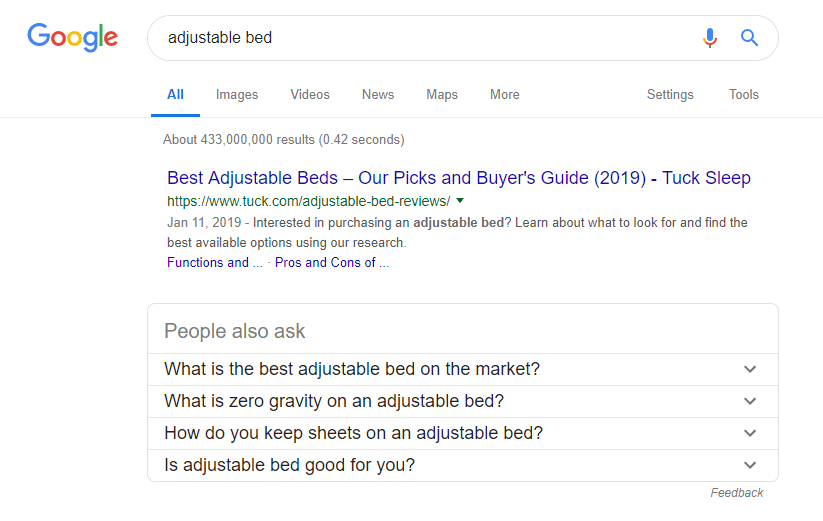Show search Tools options
Viewport: 823px width, 521px height.
pos(744,95)
